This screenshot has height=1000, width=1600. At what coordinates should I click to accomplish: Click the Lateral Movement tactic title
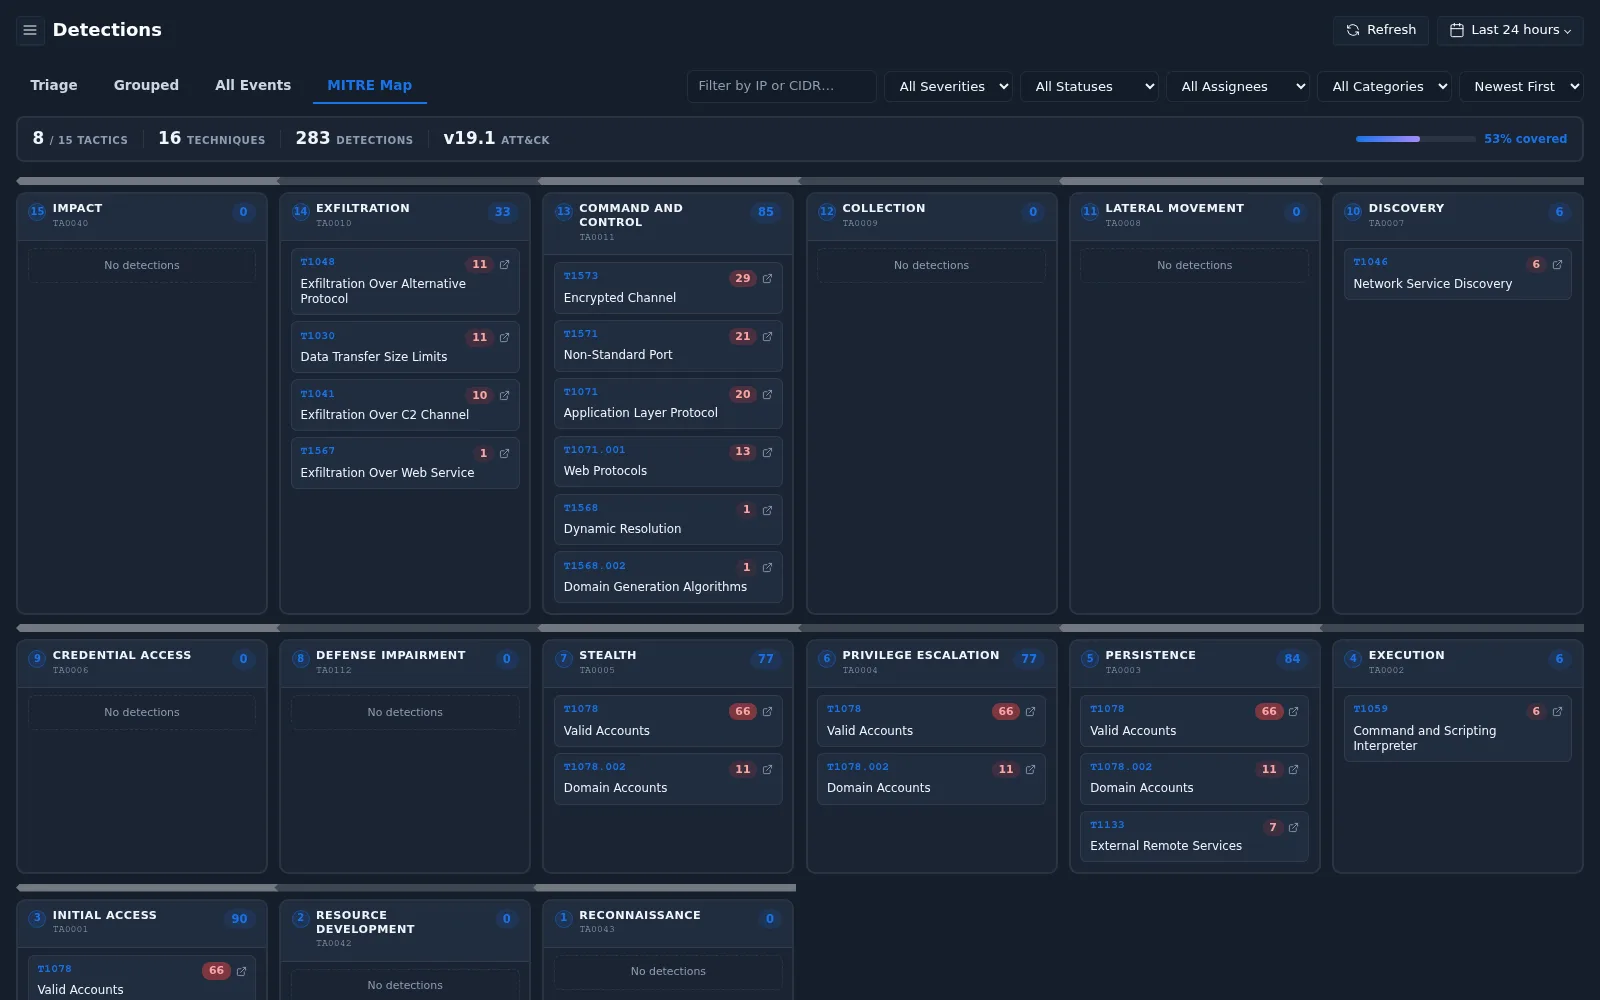[x=1175, y=208]
